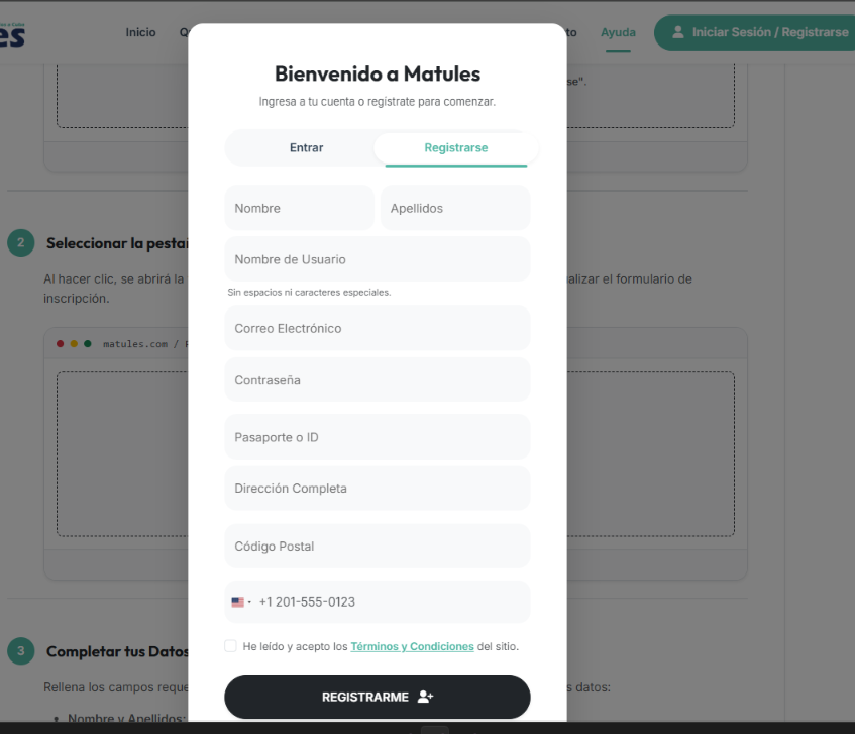Select the Registrarse tab
855x734 pixels.
coord(456,148)
